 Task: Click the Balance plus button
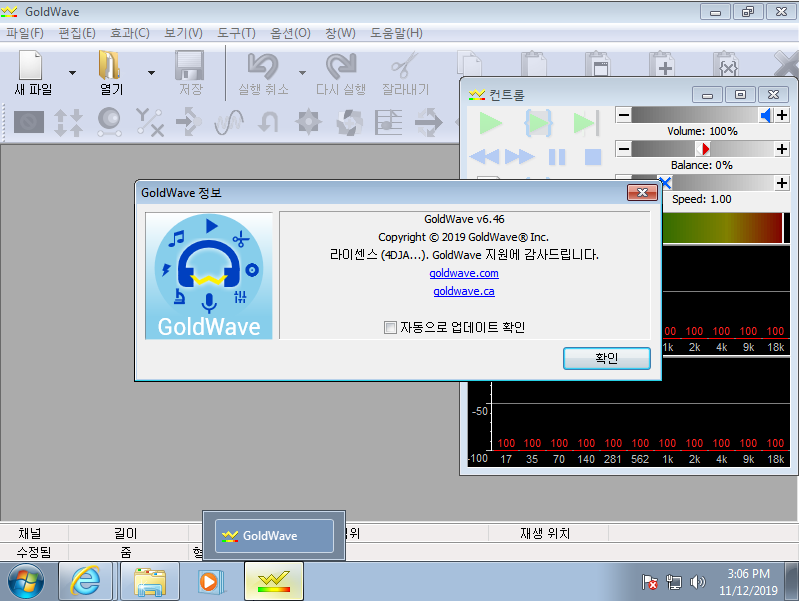coord(782,149)
